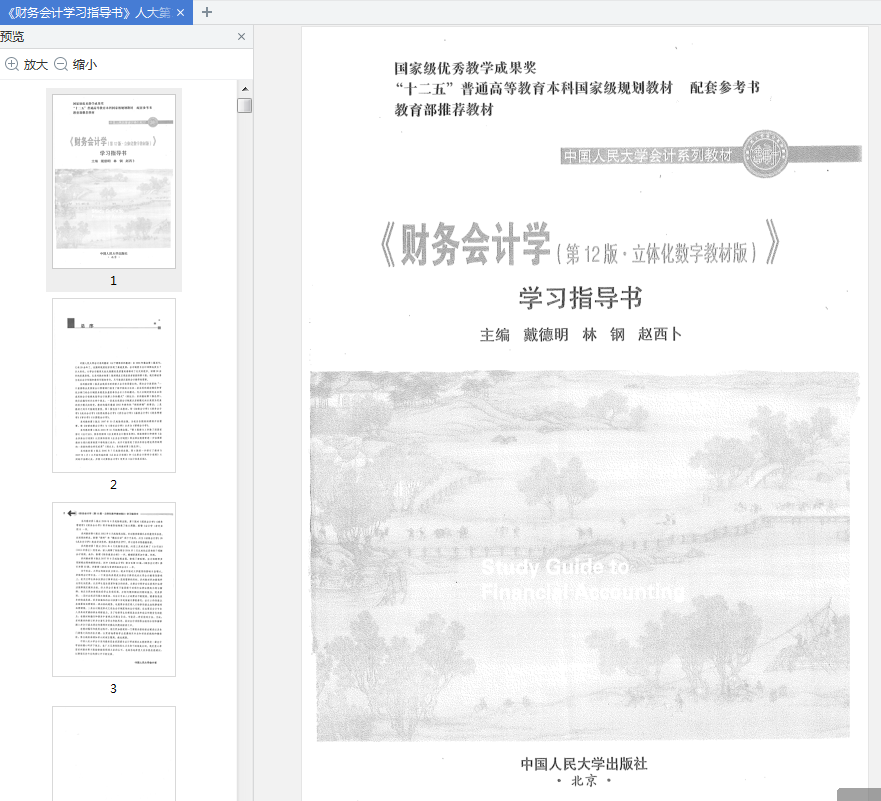Click the 缩小 text label
Image resolution: width=881 pixels, height=801 pixels.
[x=85, y=65]
